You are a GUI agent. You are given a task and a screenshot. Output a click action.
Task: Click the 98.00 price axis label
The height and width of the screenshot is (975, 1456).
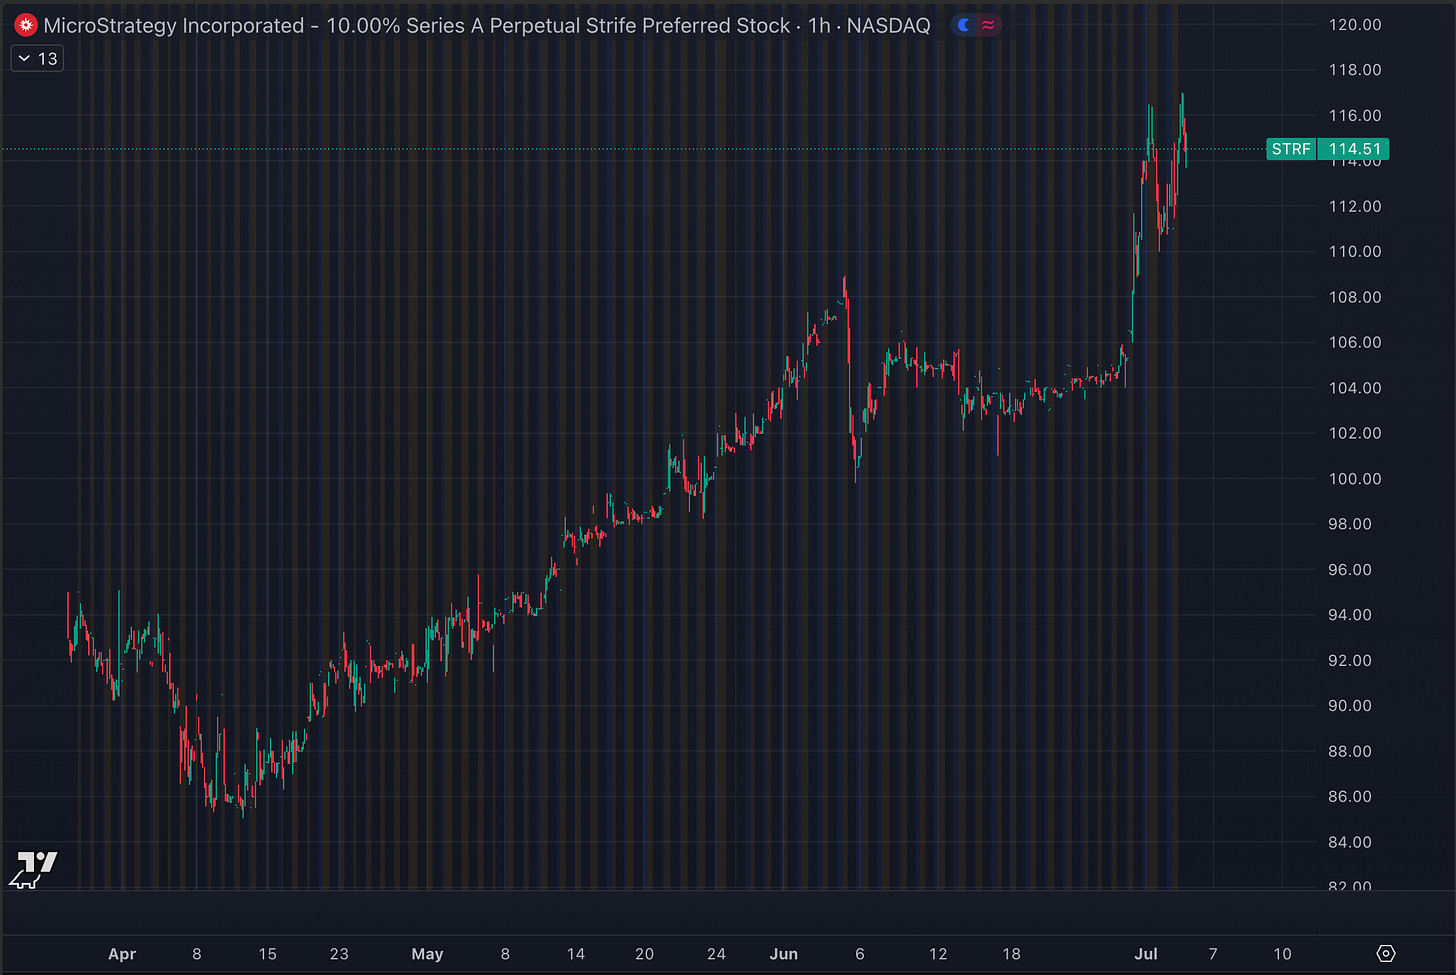coord(1350,524)
